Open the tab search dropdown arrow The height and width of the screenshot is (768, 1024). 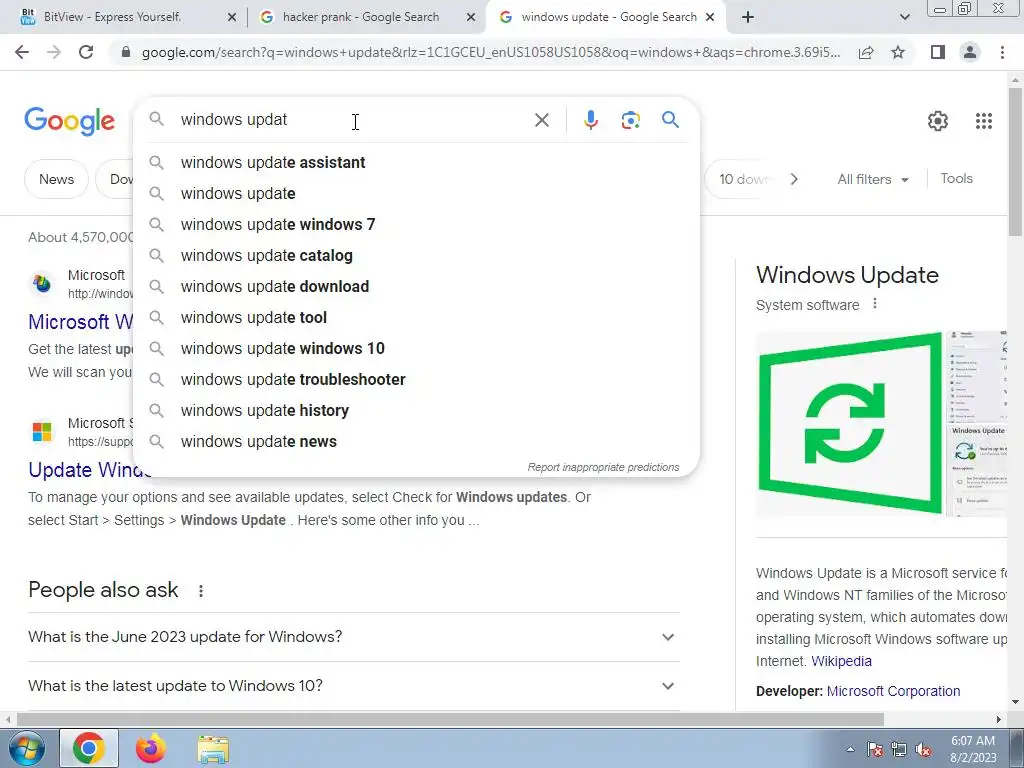tap(904, 17)
